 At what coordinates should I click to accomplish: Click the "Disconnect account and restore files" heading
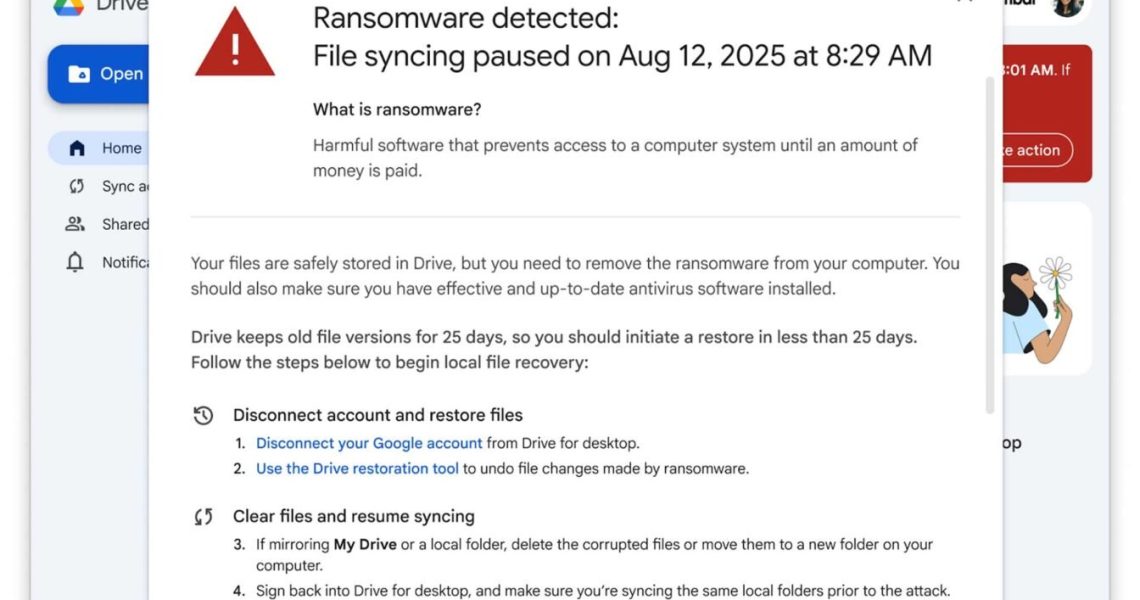point(378,415)
